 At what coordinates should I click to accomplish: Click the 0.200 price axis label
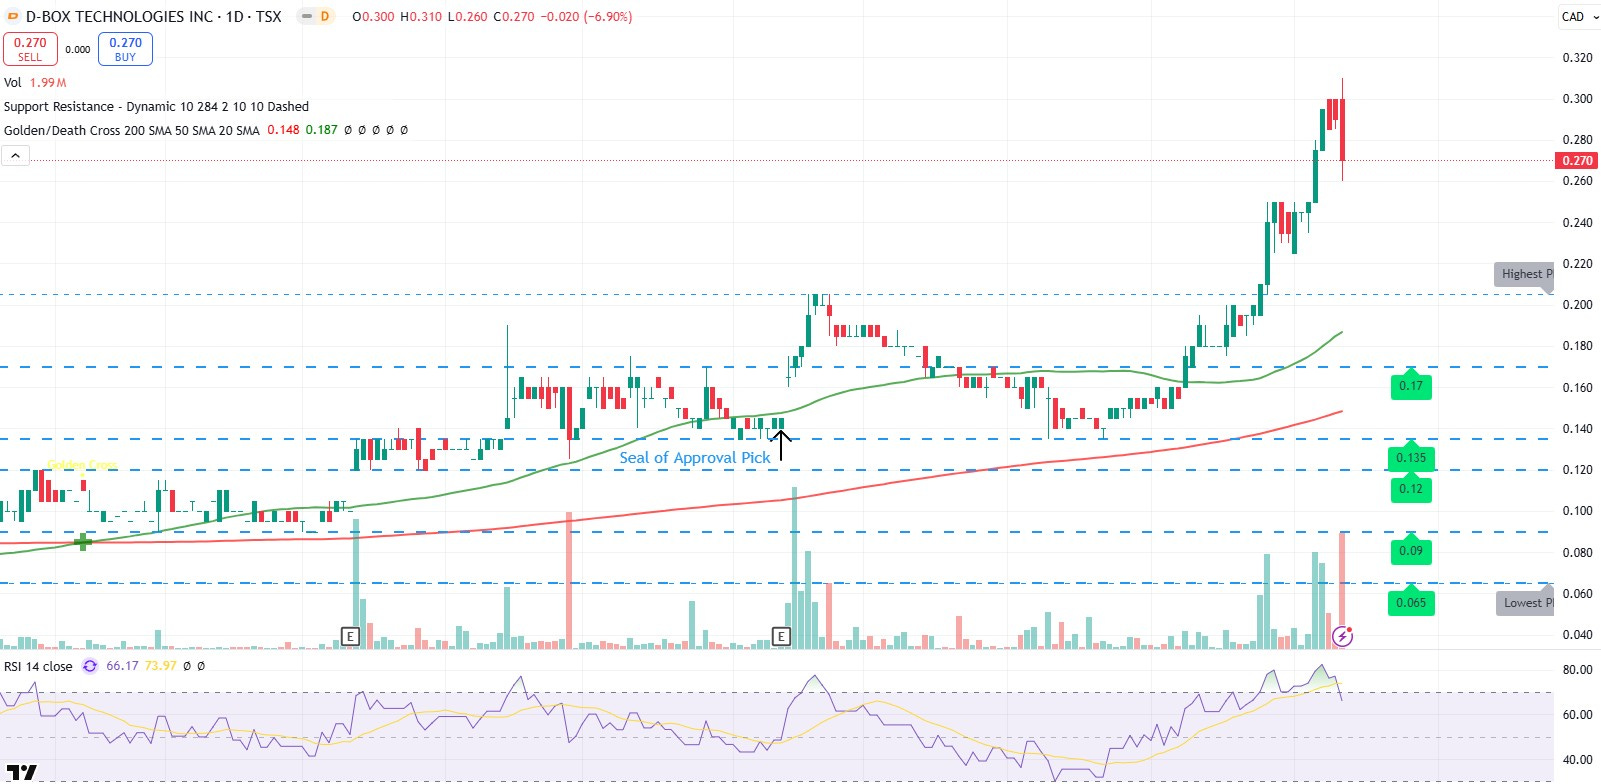click(1577, 305)
